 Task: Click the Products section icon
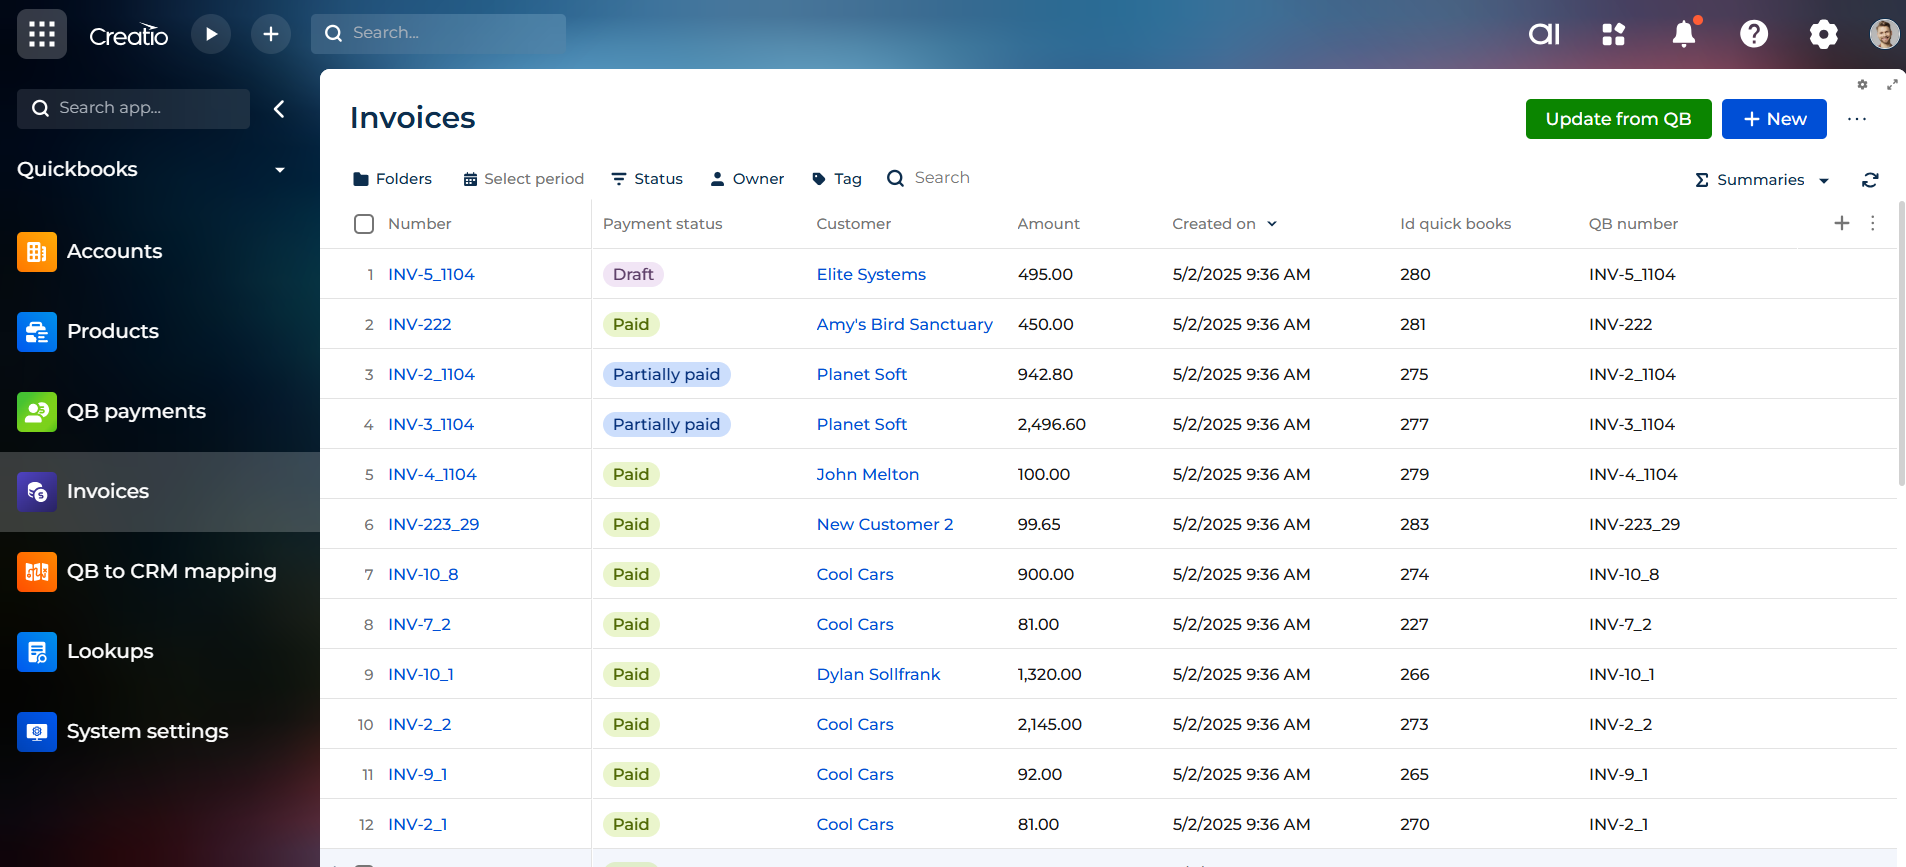tap(37, 331)
